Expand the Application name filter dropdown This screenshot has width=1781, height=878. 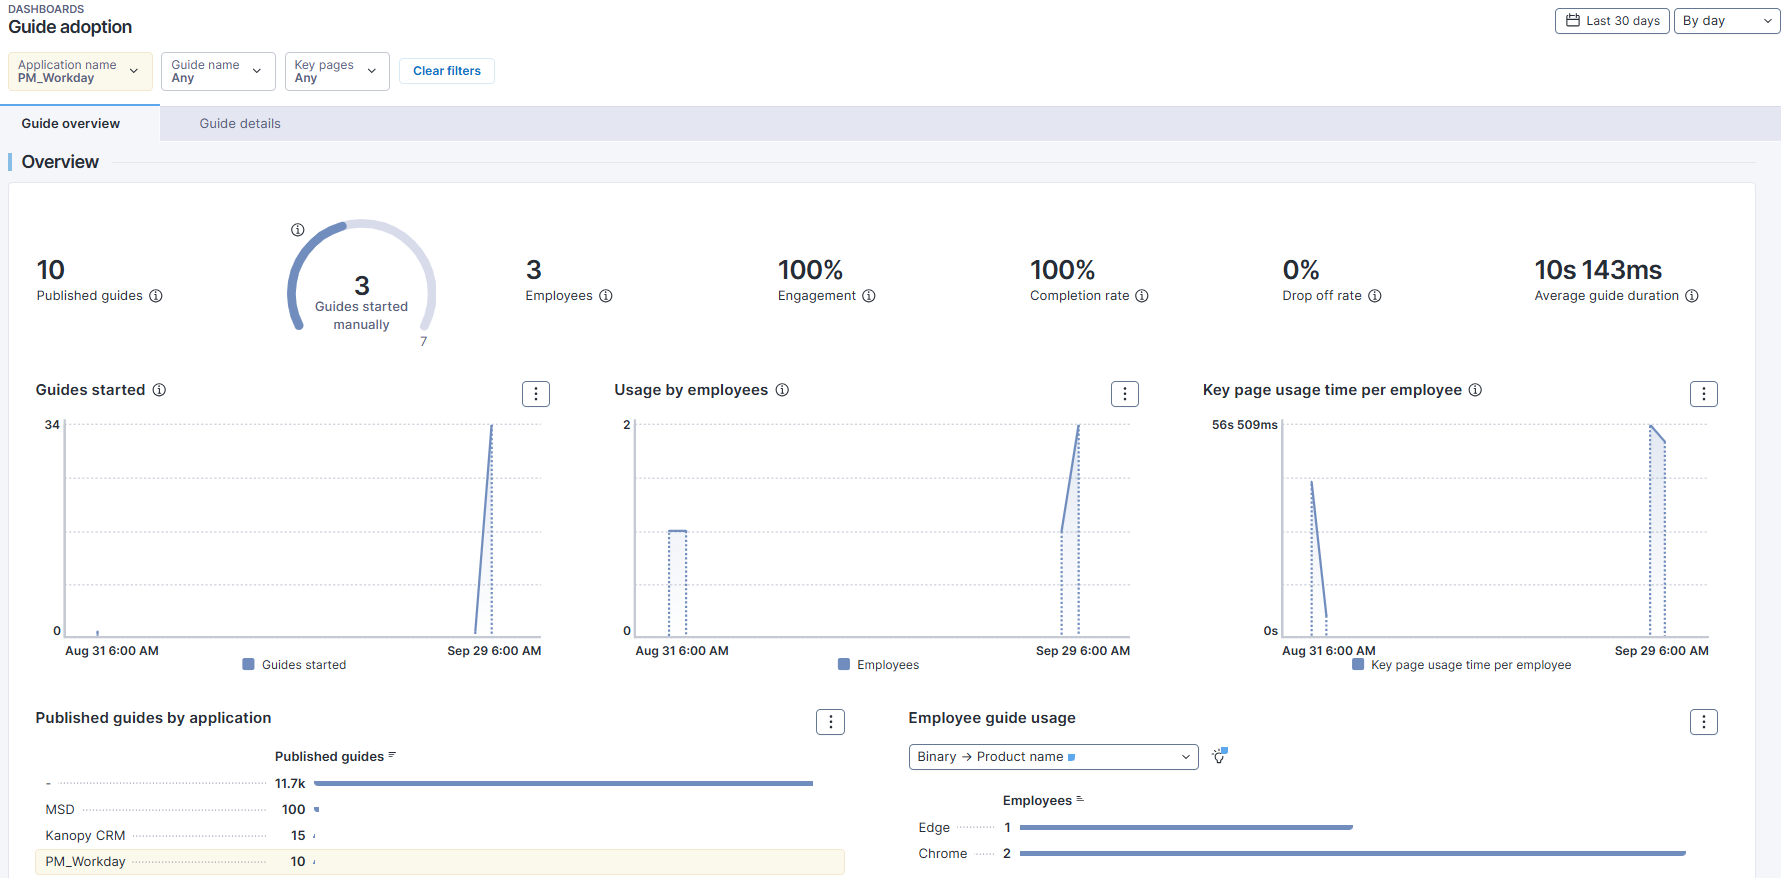coord(80,71)
